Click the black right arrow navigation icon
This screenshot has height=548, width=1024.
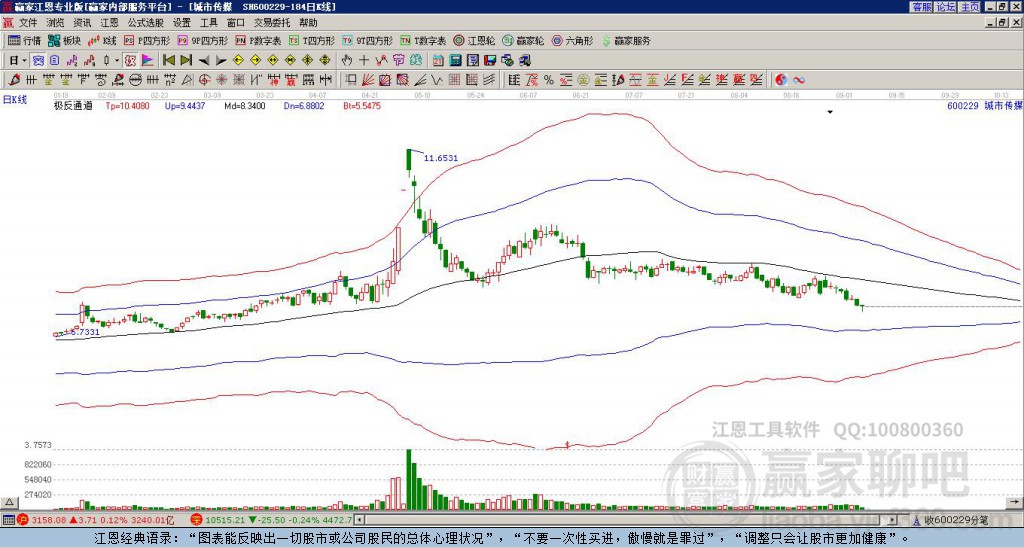221,61
